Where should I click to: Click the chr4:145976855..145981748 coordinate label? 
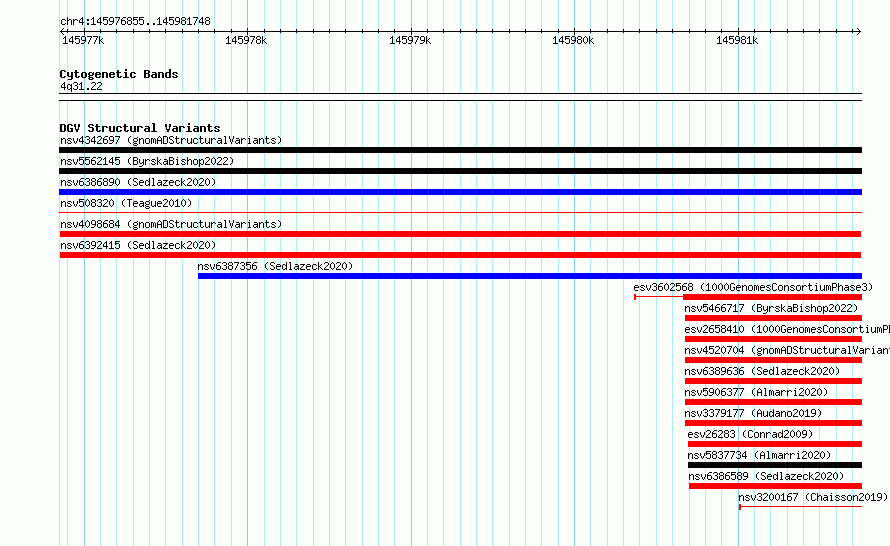coord(135,22)
